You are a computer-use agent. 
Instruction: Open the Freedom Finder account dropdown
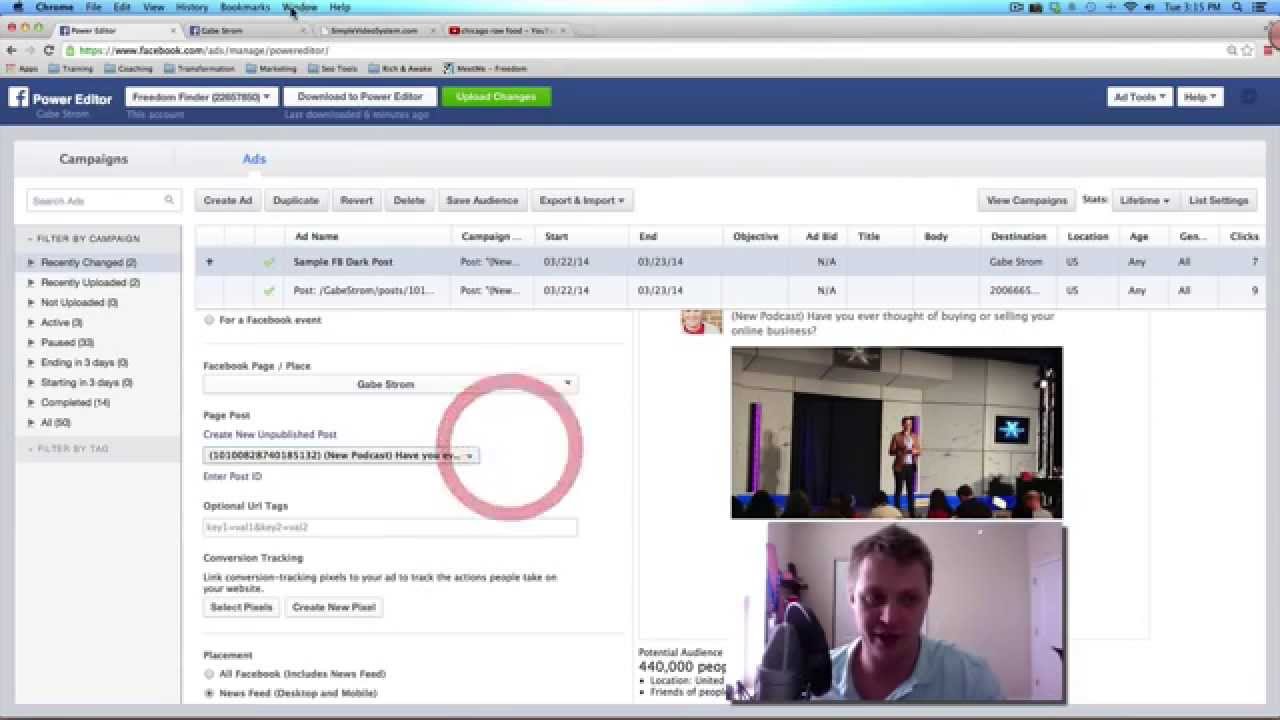point(201,97)
